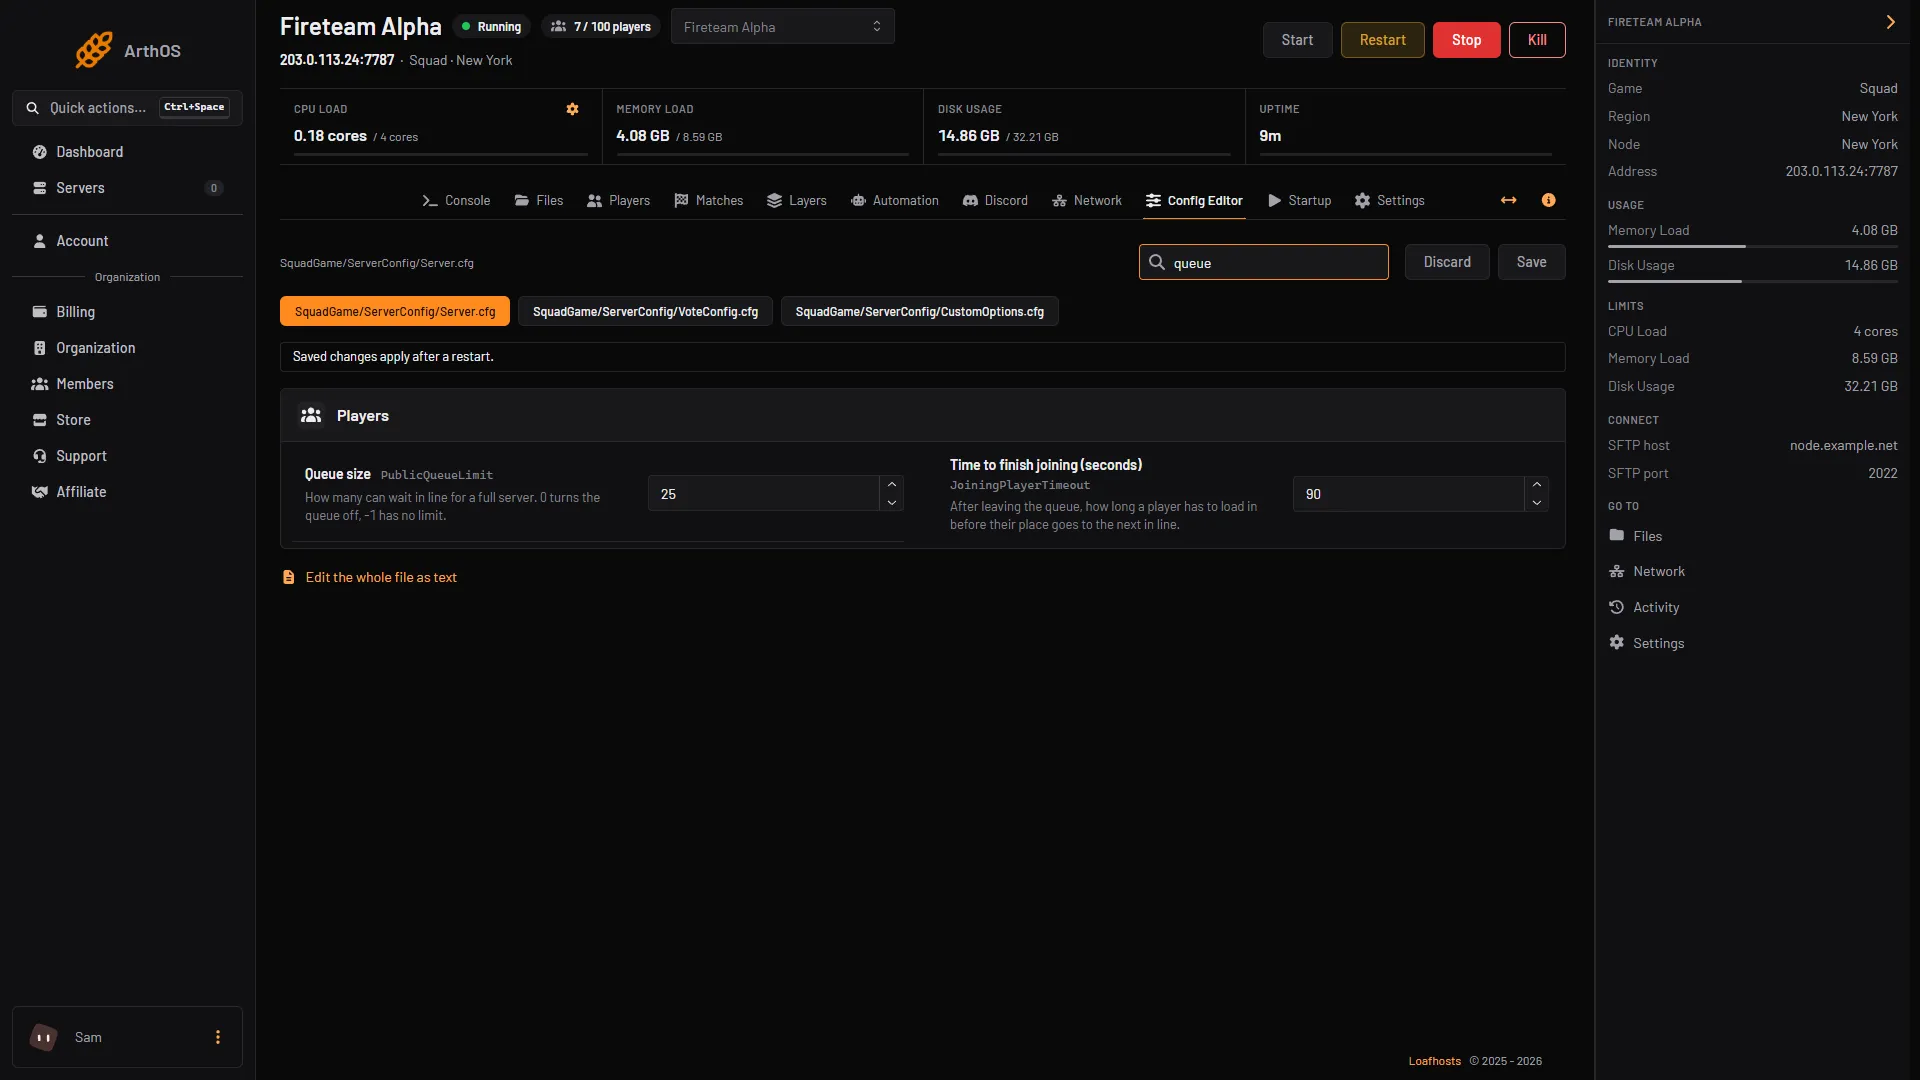This screenshot has height=1080, width=1920.
Task: Decrease Queue size value
Action: tap(891, 503)
